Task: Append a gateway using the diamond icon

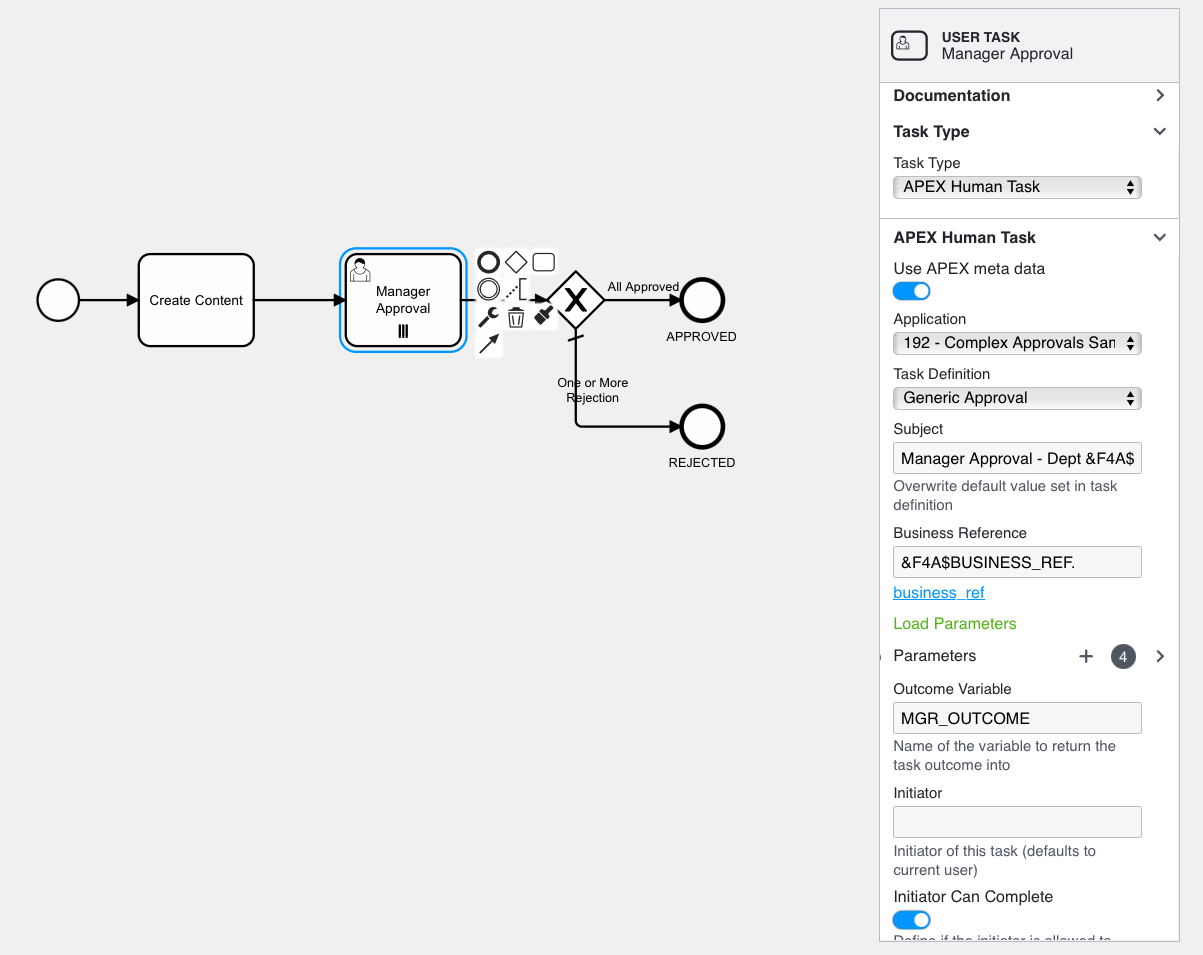Action: [516, 262]
